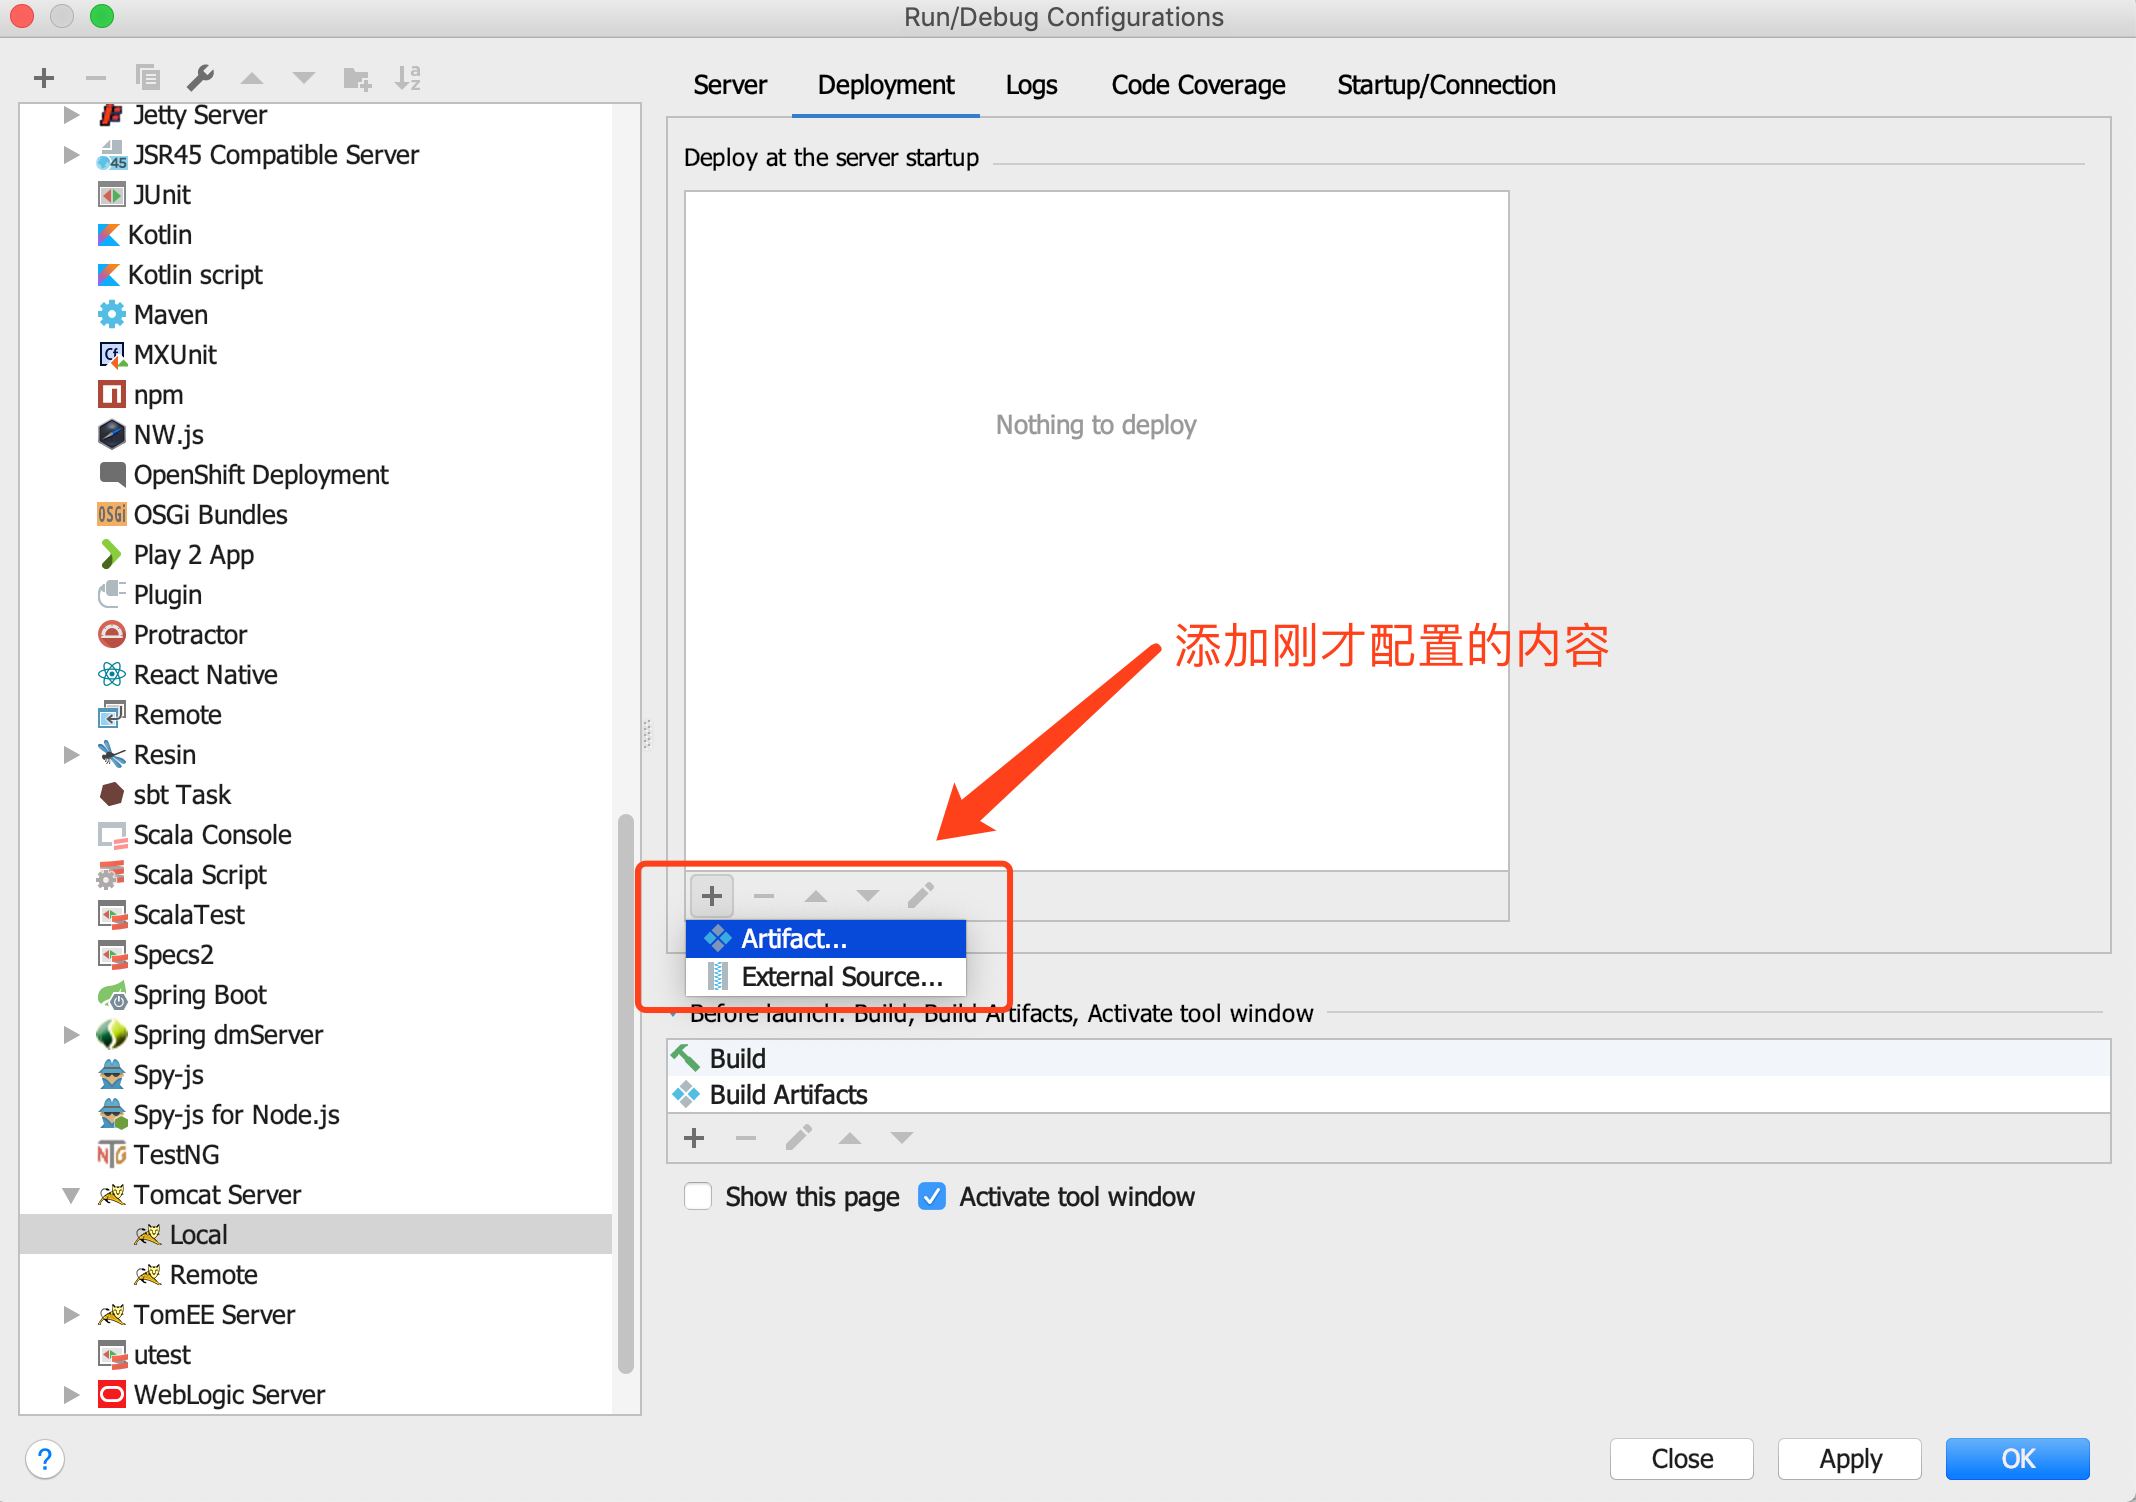Screen dimensions: 2136x1502
Task: Uncheck Activate tool window checkbox
Action: (x=932, y=1197)
